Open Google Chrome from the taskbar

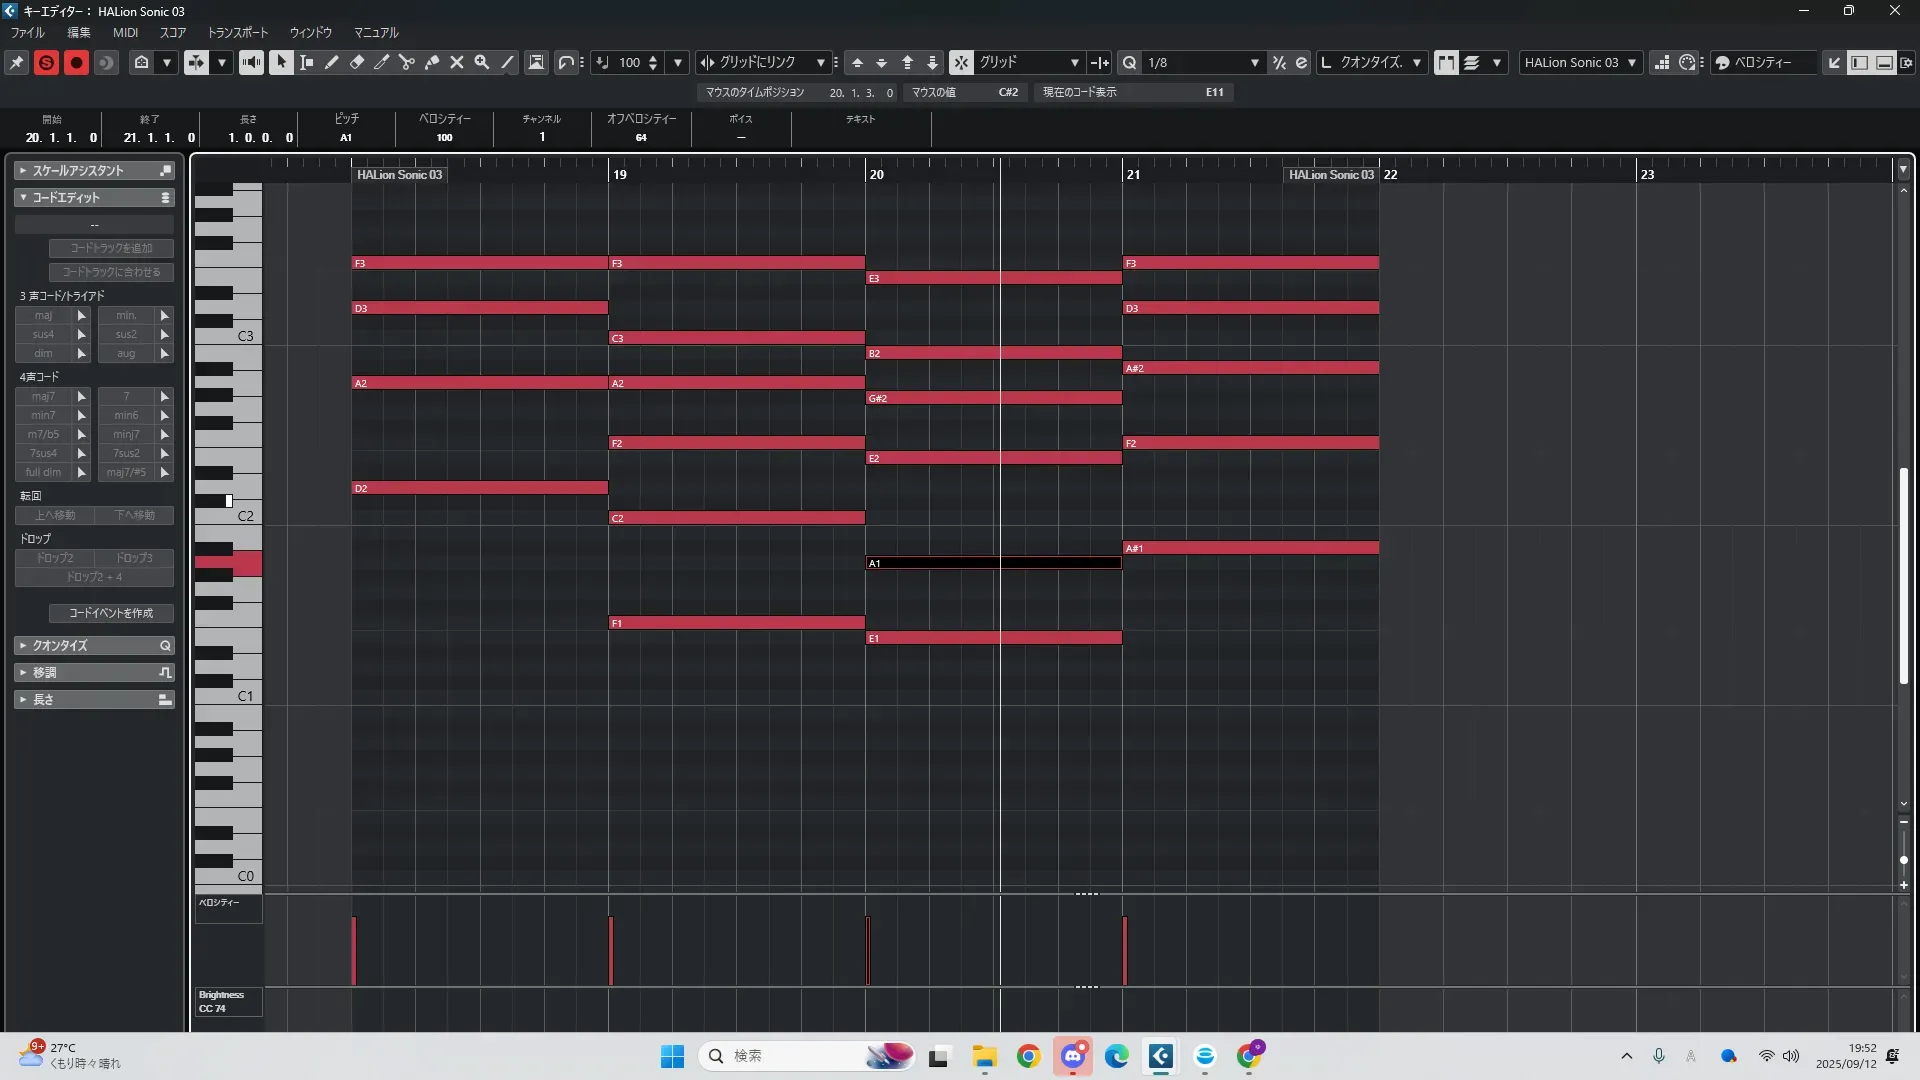[x=1028, y=1056]
